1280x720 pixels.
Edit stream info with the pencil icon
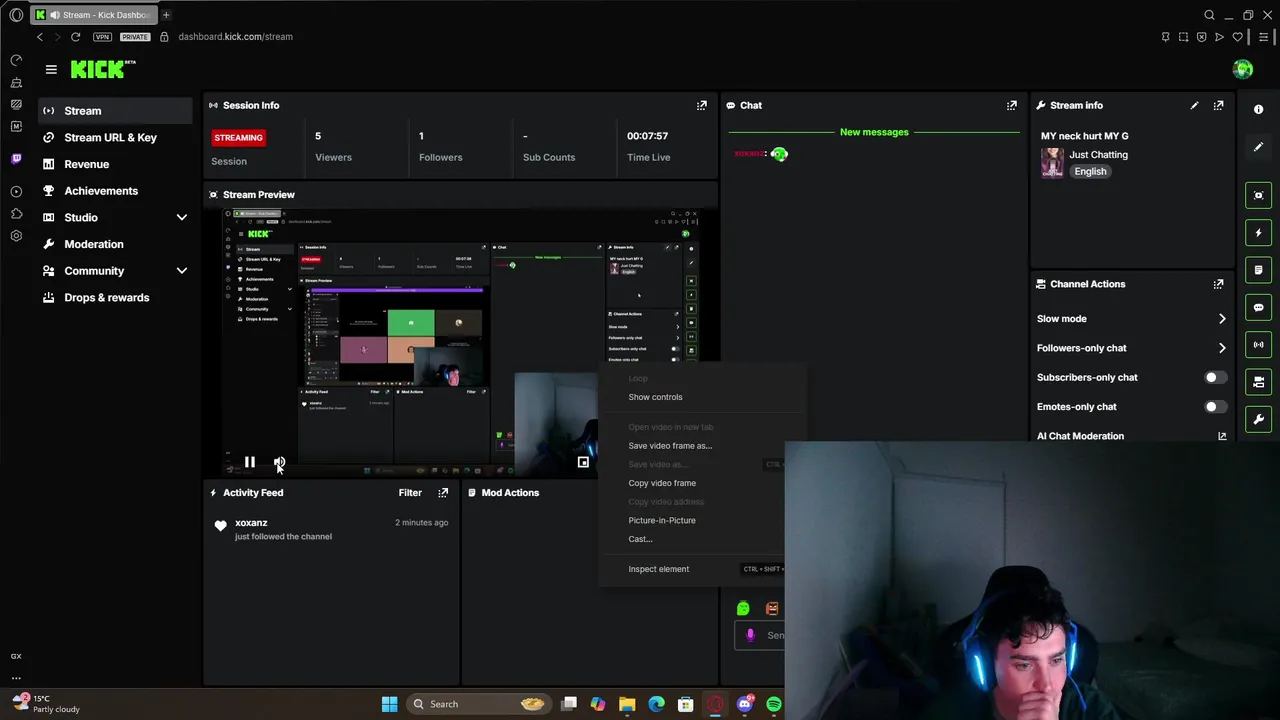point(1194,105)
